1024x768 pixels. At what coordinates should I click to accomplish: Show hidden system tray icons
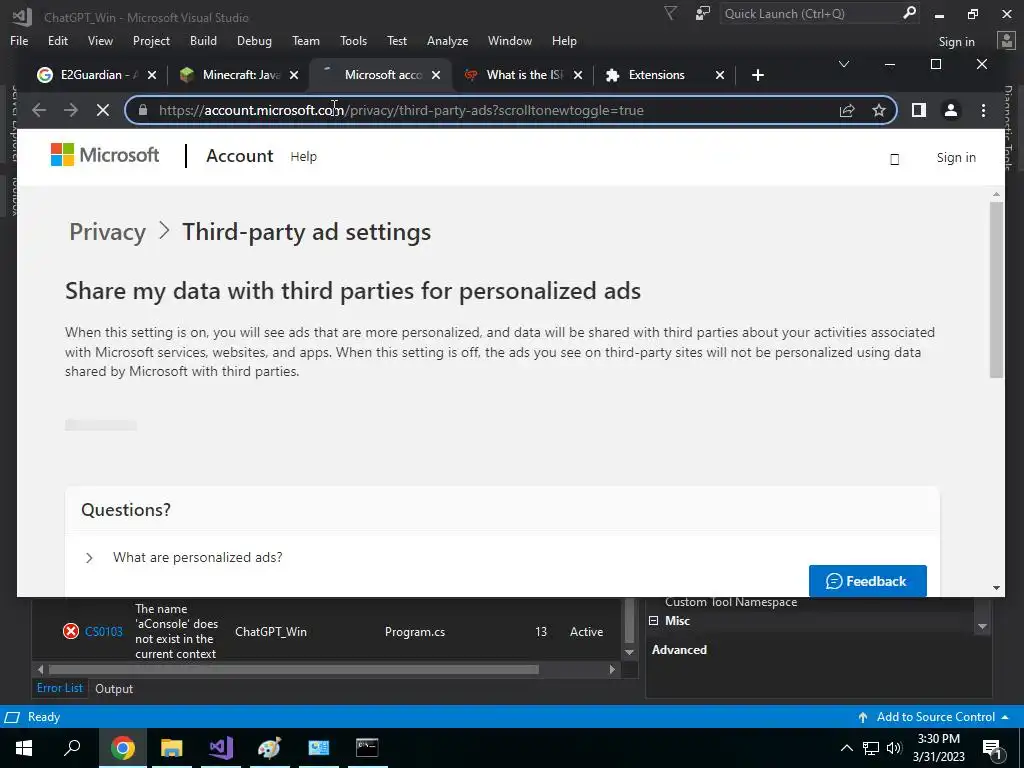(x=846, y=748)
